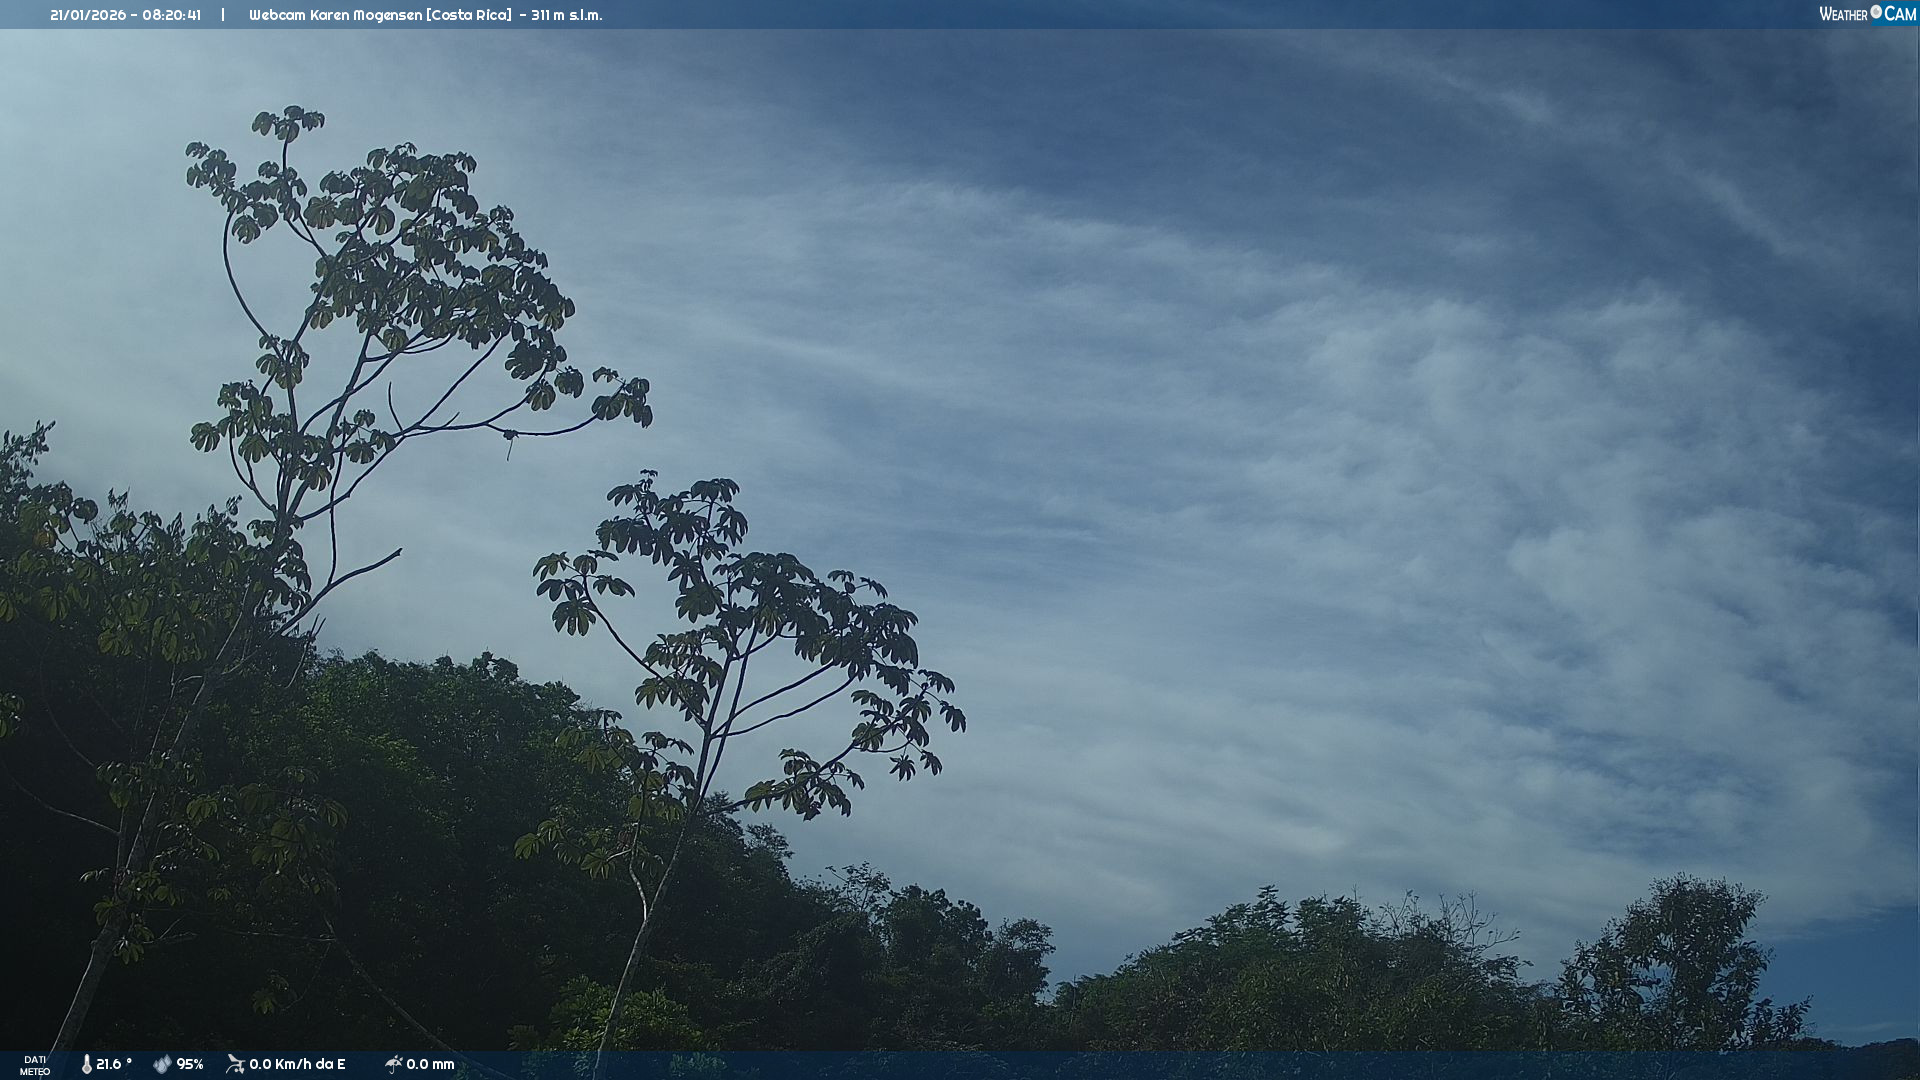Click the 0.0 Km/h da E wind reading
The height and width of the screenshot is (1080, 1920).
[297, 1065]
